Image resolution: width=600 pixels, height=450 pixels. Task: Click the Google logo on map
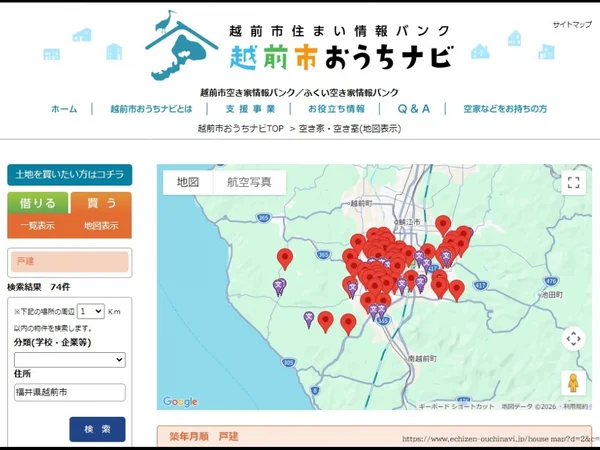pyautogui.click(x=180, y=402)
